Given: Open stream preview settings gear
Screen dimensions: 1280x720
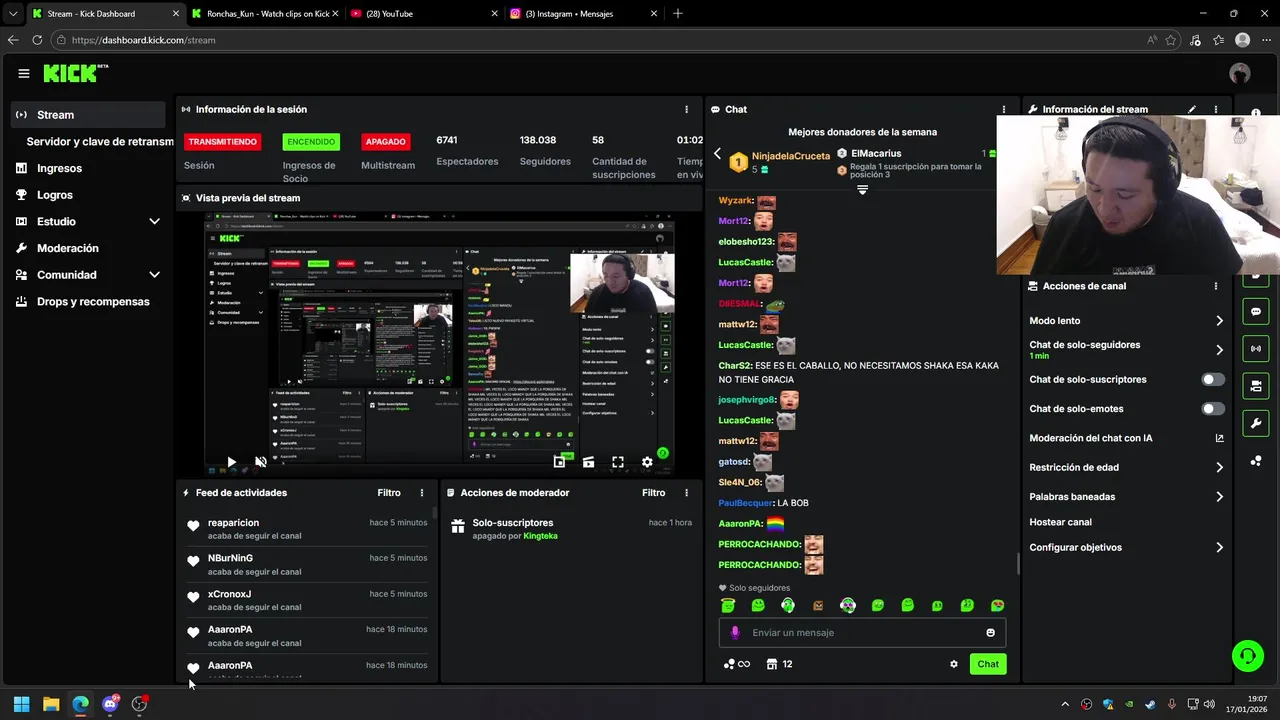Looking at the screenshot, I should 647,462.
